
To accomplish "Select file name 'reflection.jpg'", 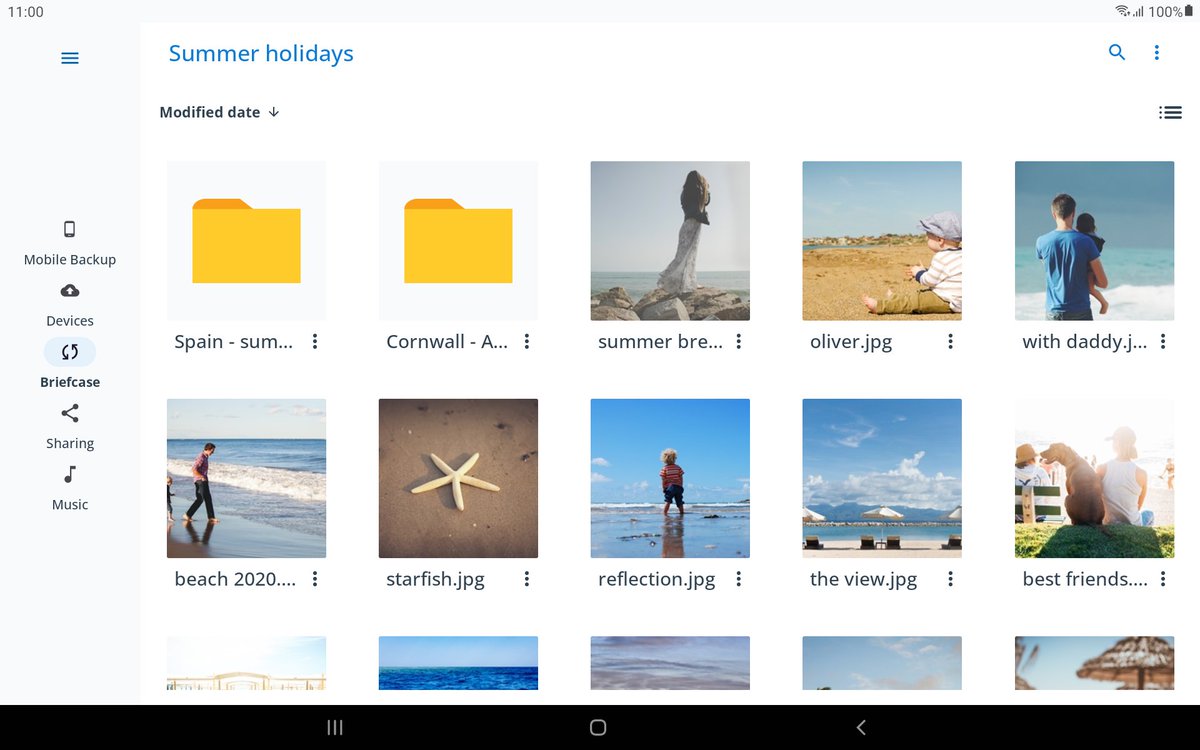I will click(657, 580).
